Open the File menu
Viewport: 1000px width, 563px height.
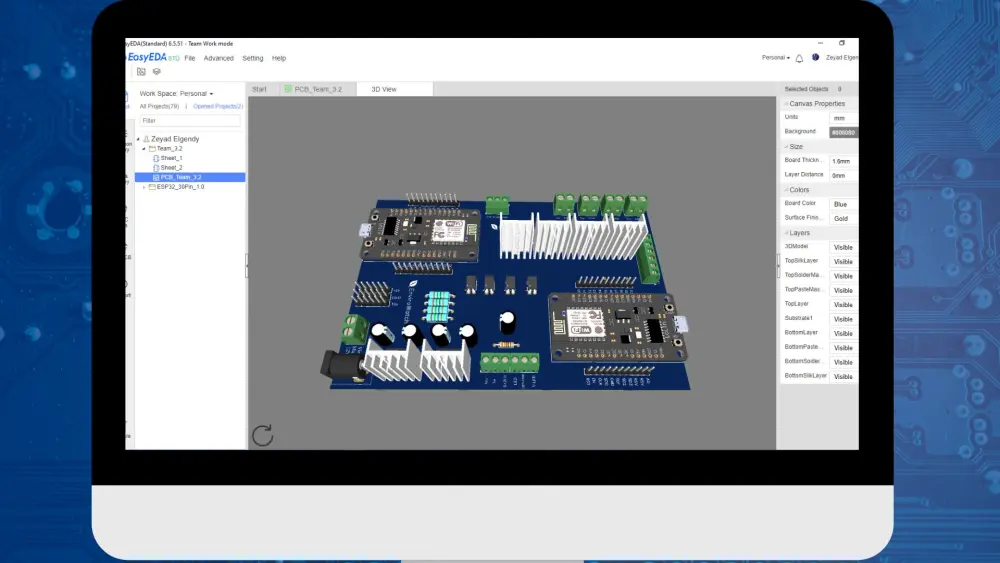pyautogui.click(x=189, y=58)
